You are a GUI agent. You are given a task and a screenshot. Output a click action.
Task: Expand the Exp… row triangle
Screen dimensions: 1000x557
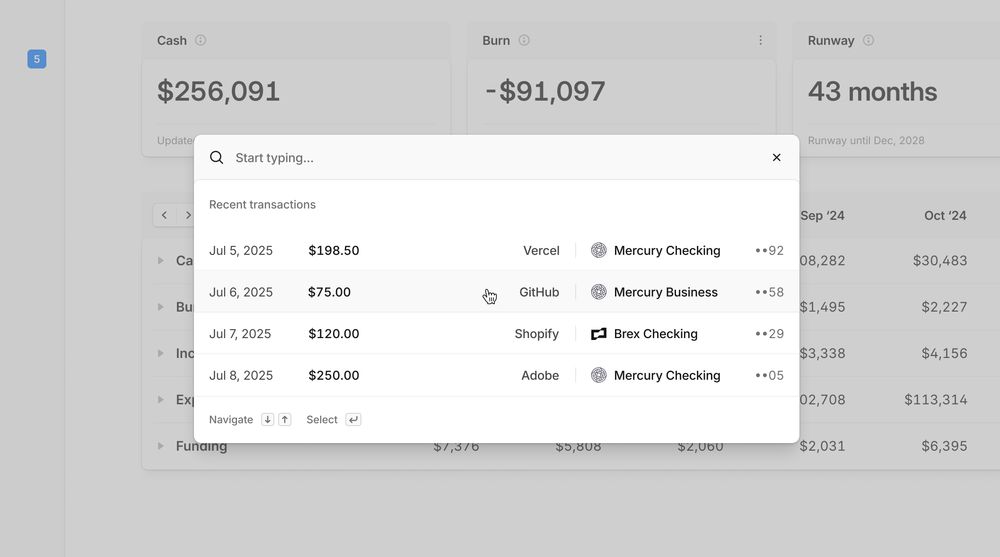point(161,399)
